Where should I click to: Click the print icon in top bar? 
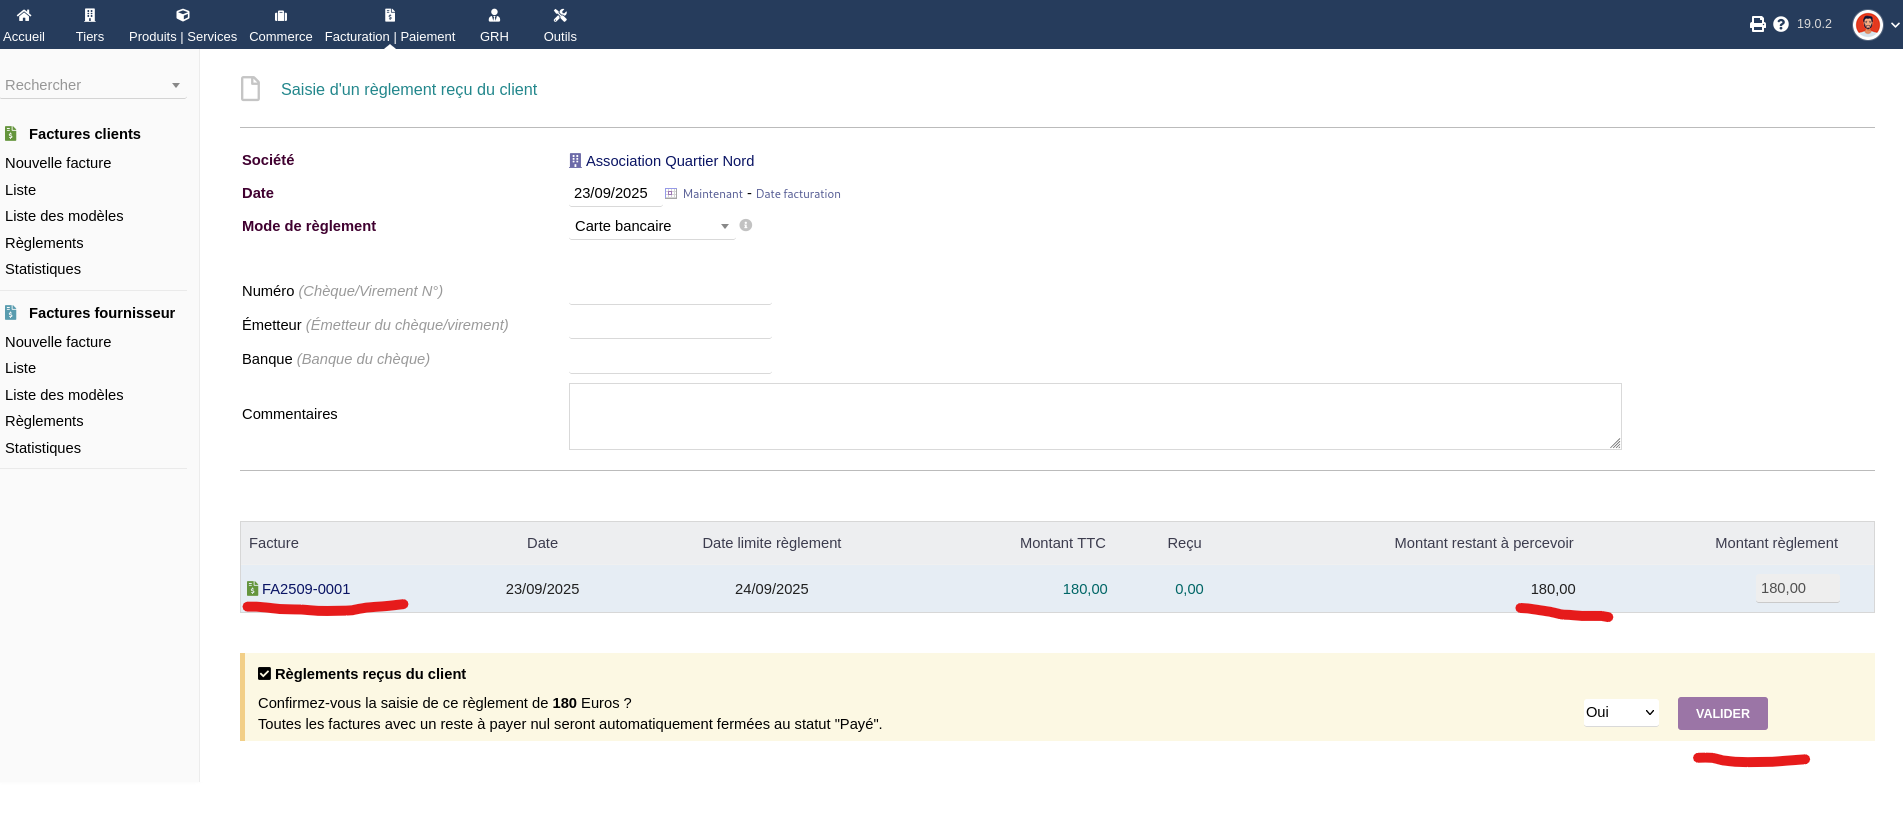pos(1757,24)
